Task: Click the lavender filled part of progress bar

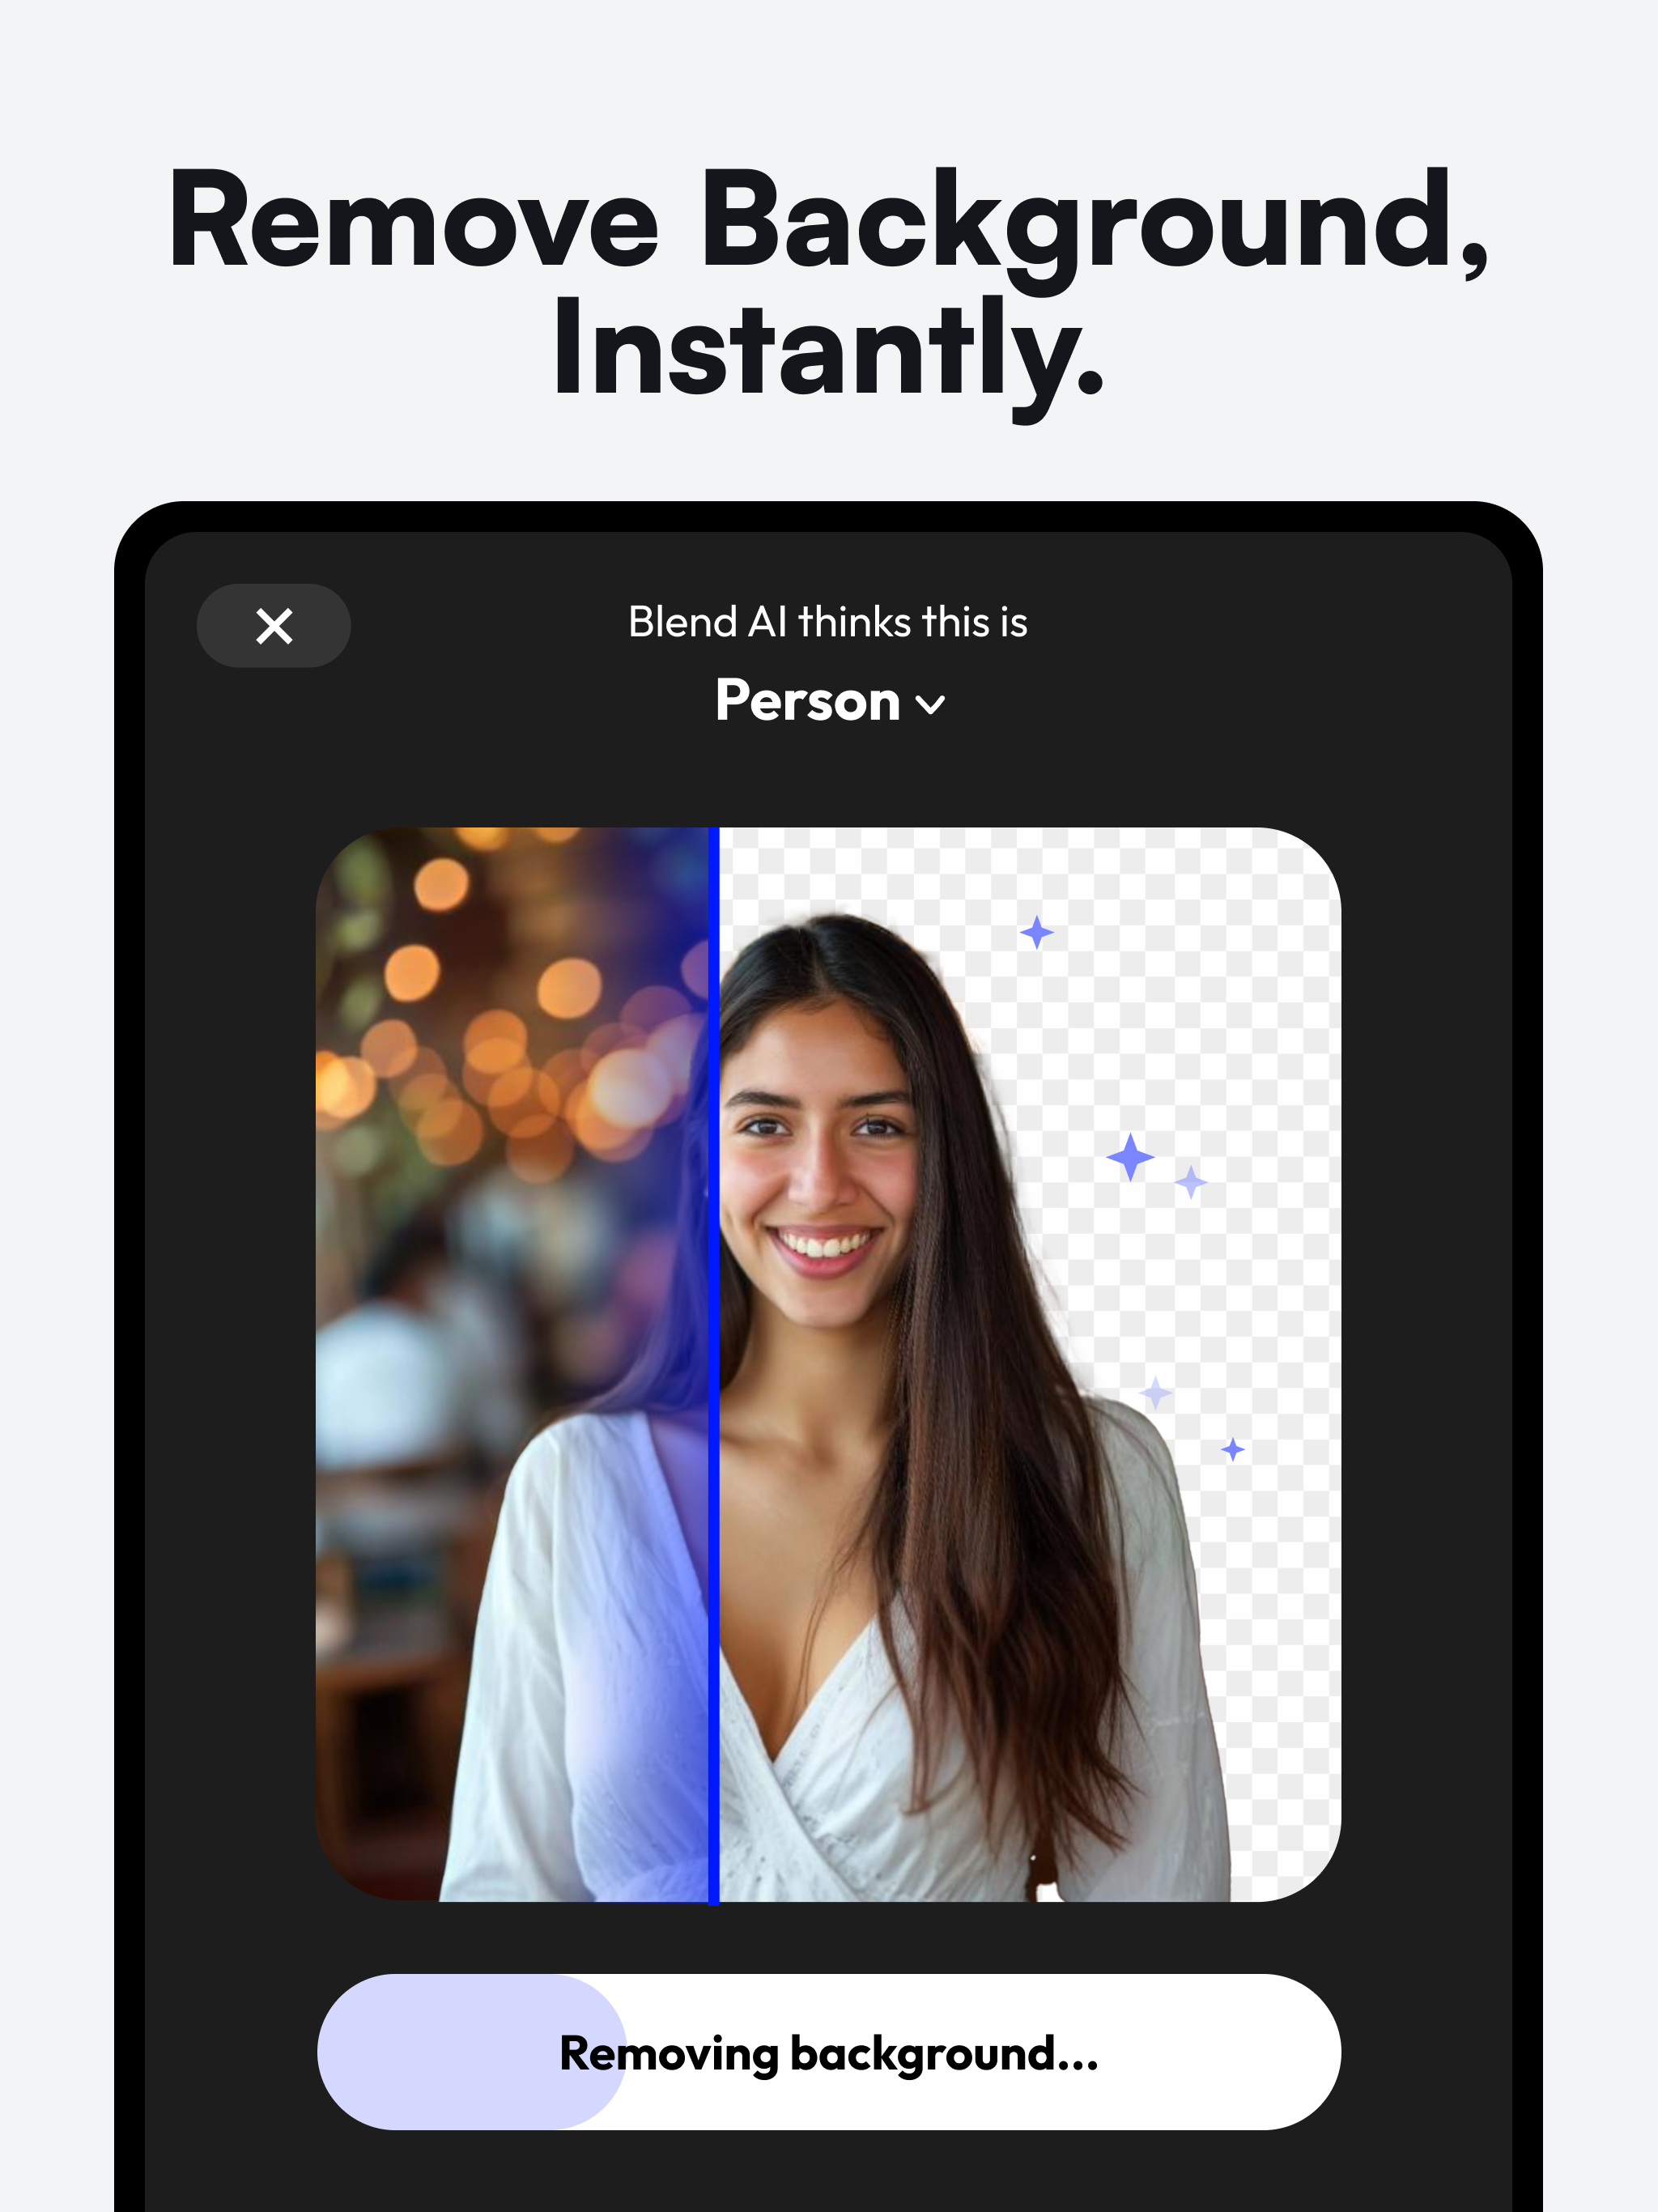Action: tap(470, 2052)
